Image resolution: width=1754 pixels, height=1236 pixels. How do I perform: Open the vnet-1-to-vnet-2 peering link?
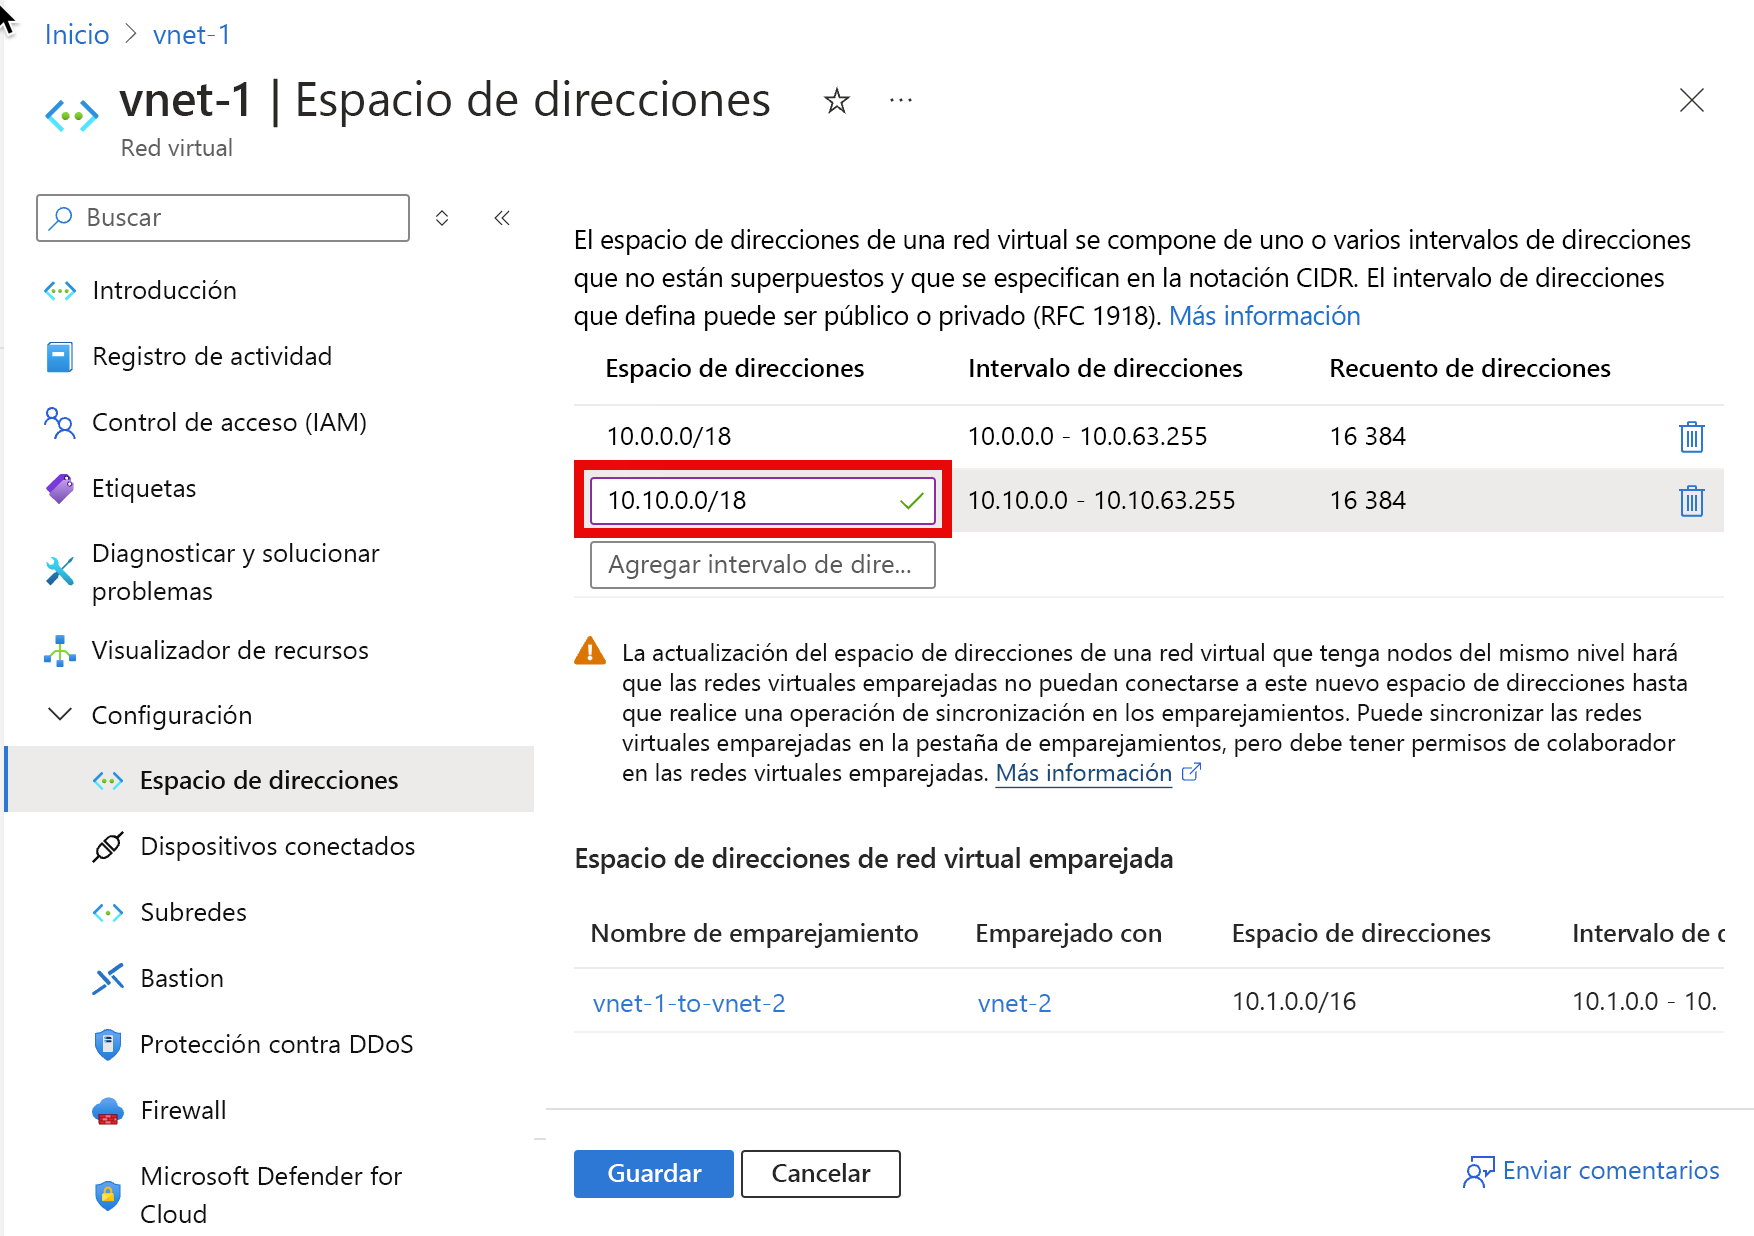(x=688, y=1003)
